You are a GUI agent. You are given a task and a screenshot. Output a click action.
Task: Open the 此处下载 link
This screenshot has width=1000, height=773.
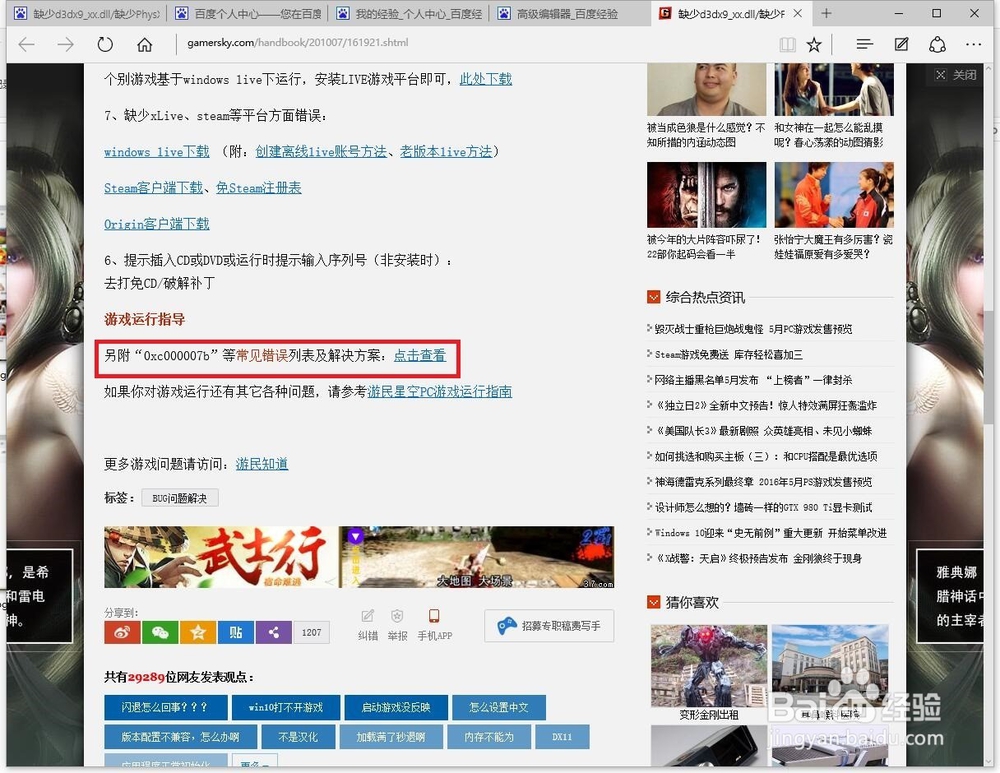click(485, 79)
